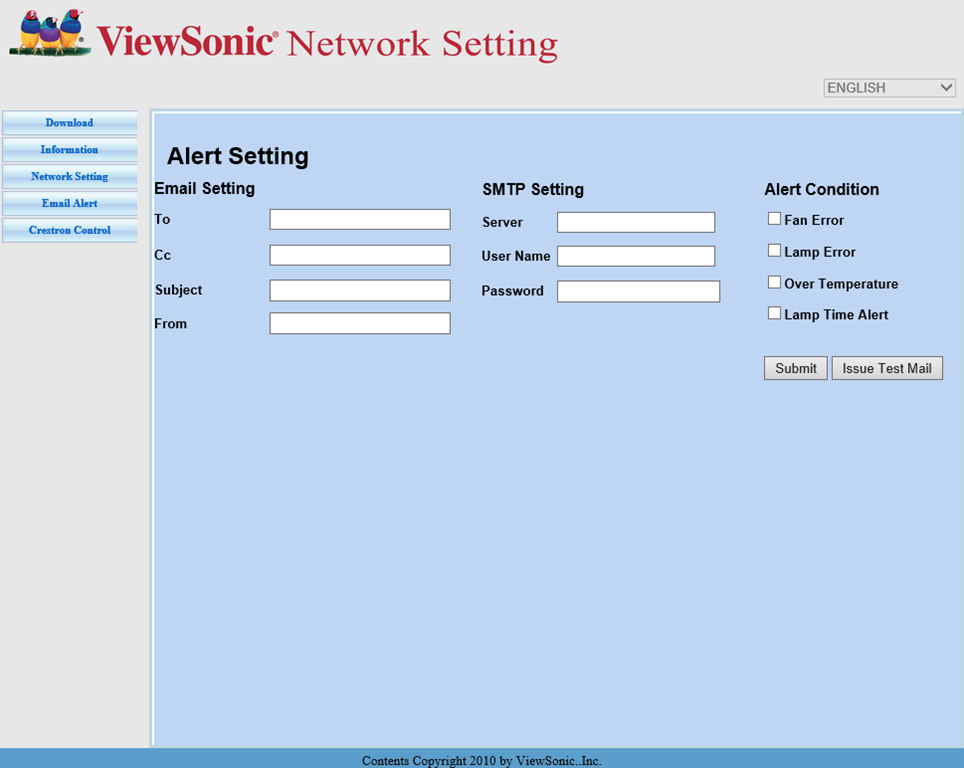Tick the Lamp Error checkbox
Image resolution: width=964 pixels, height=768 pixels.
pyautogui.click(x=774, y=250)
